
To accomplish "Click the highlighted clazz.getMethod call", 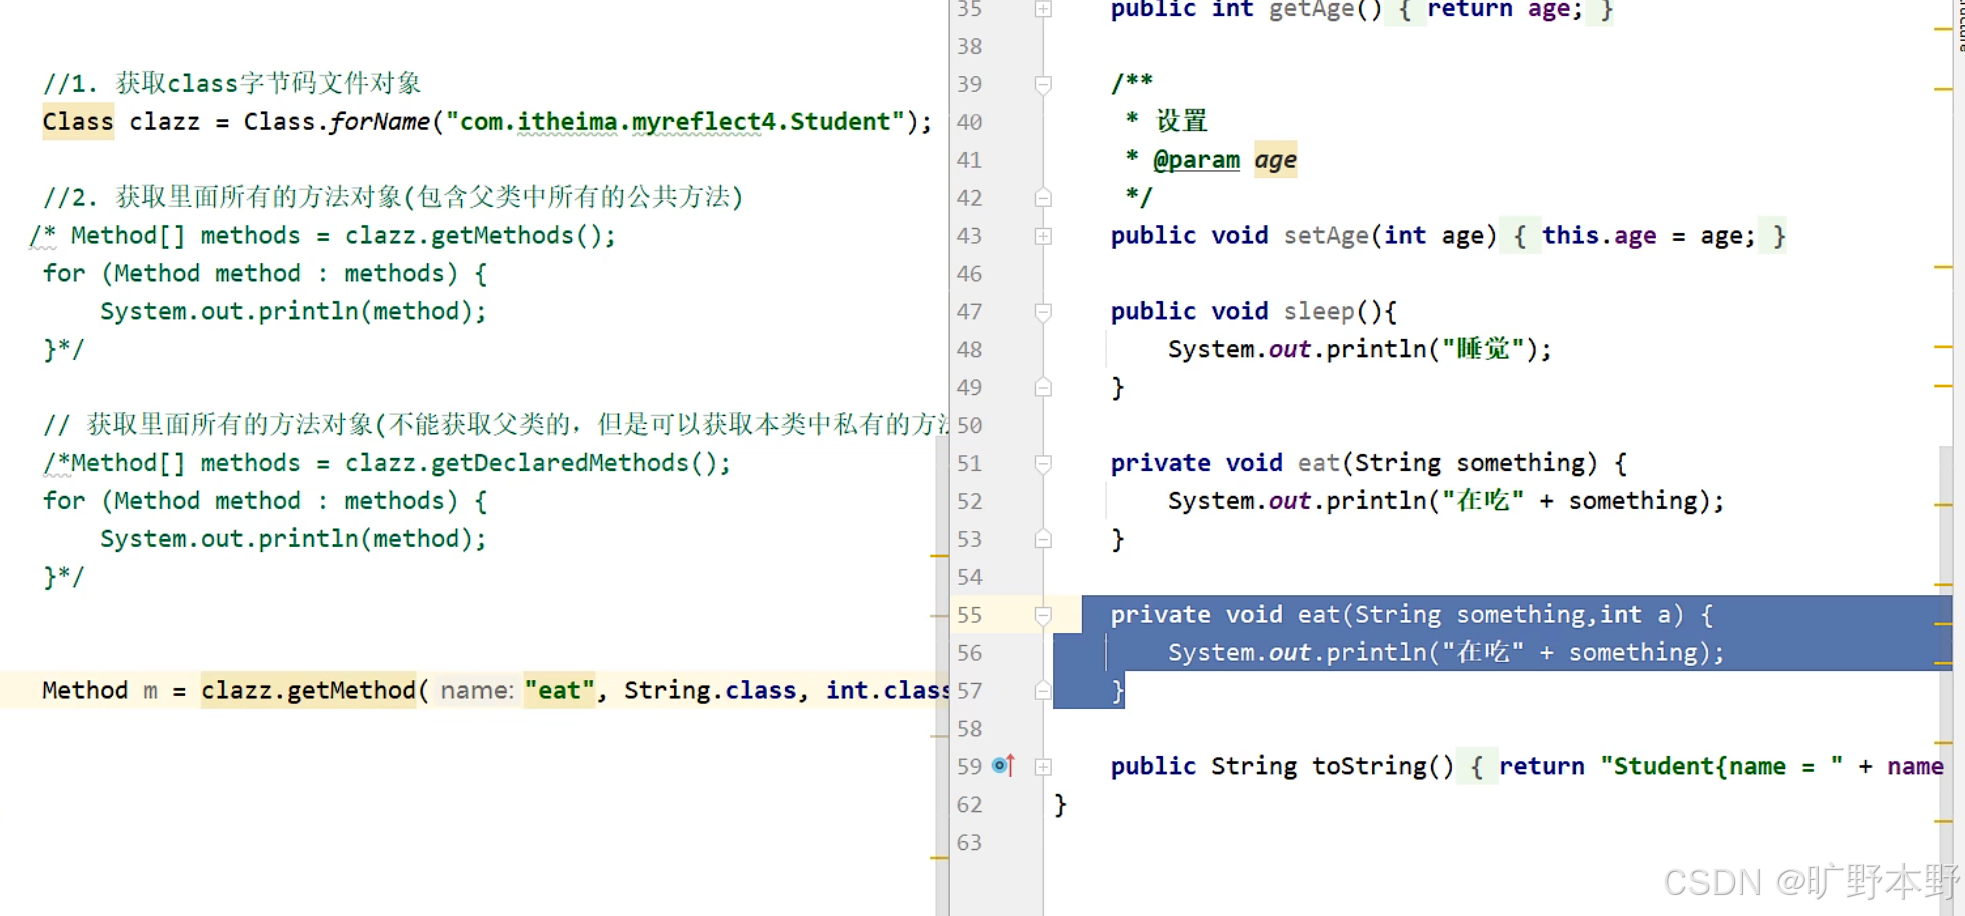I will pyautogui.click(x=308, y=691).
